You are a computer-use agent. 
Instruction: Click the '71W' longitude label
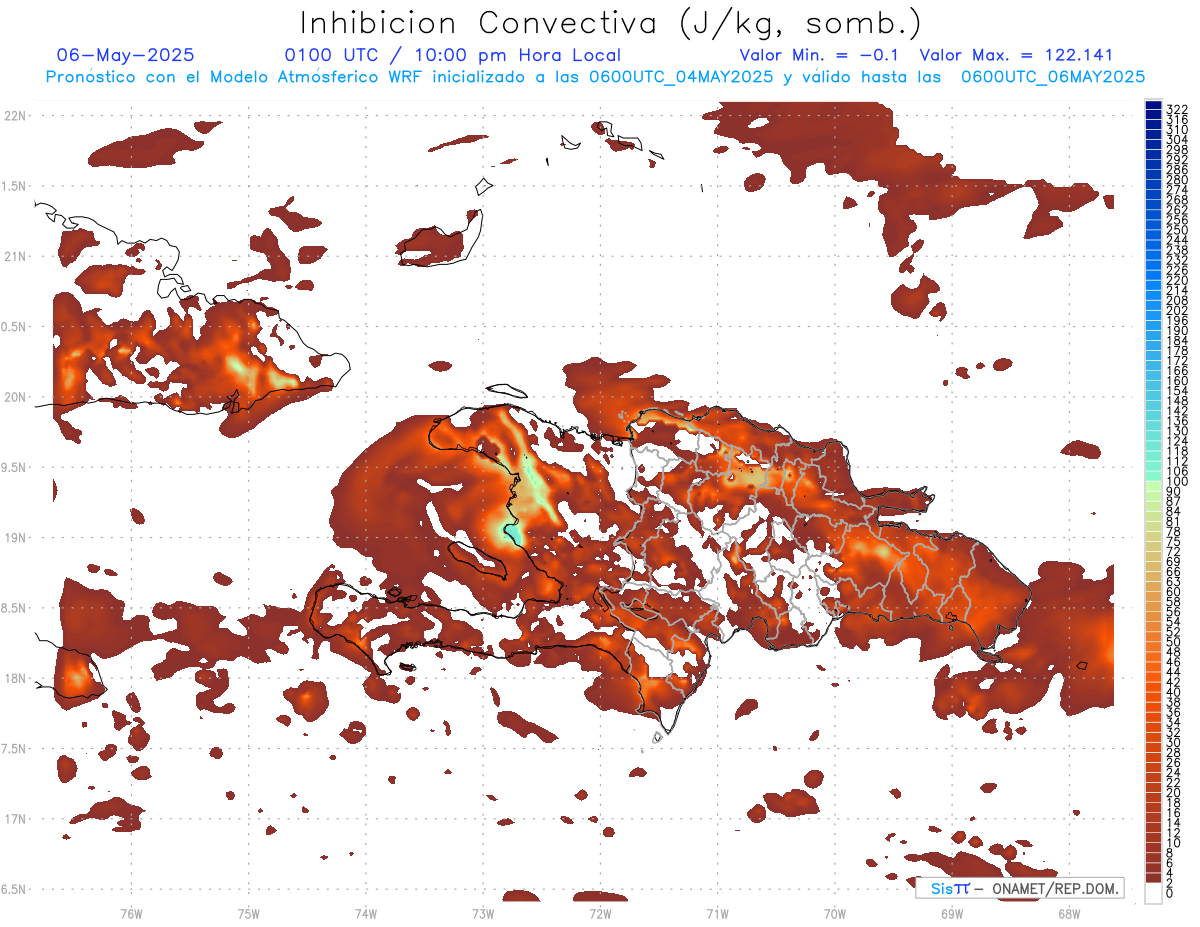(x=717, y=913)
